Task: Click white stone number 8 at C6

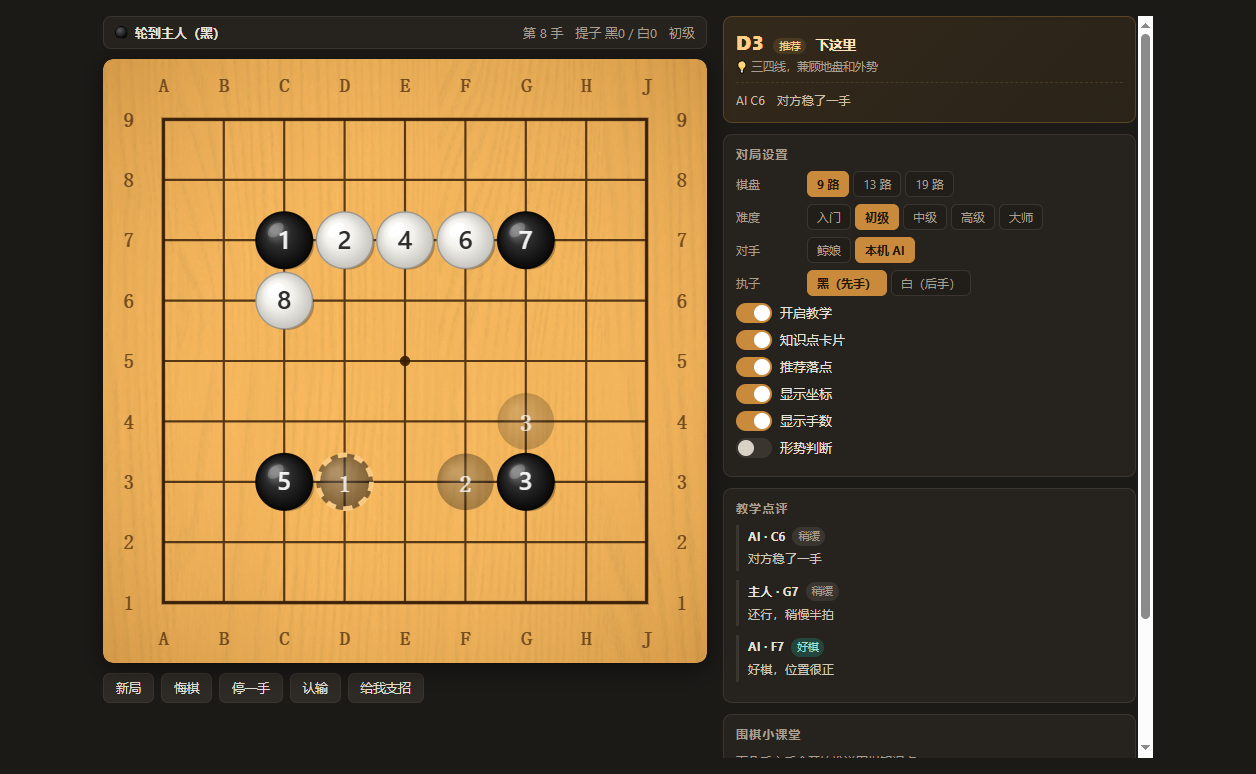Action: coord(284,300)
